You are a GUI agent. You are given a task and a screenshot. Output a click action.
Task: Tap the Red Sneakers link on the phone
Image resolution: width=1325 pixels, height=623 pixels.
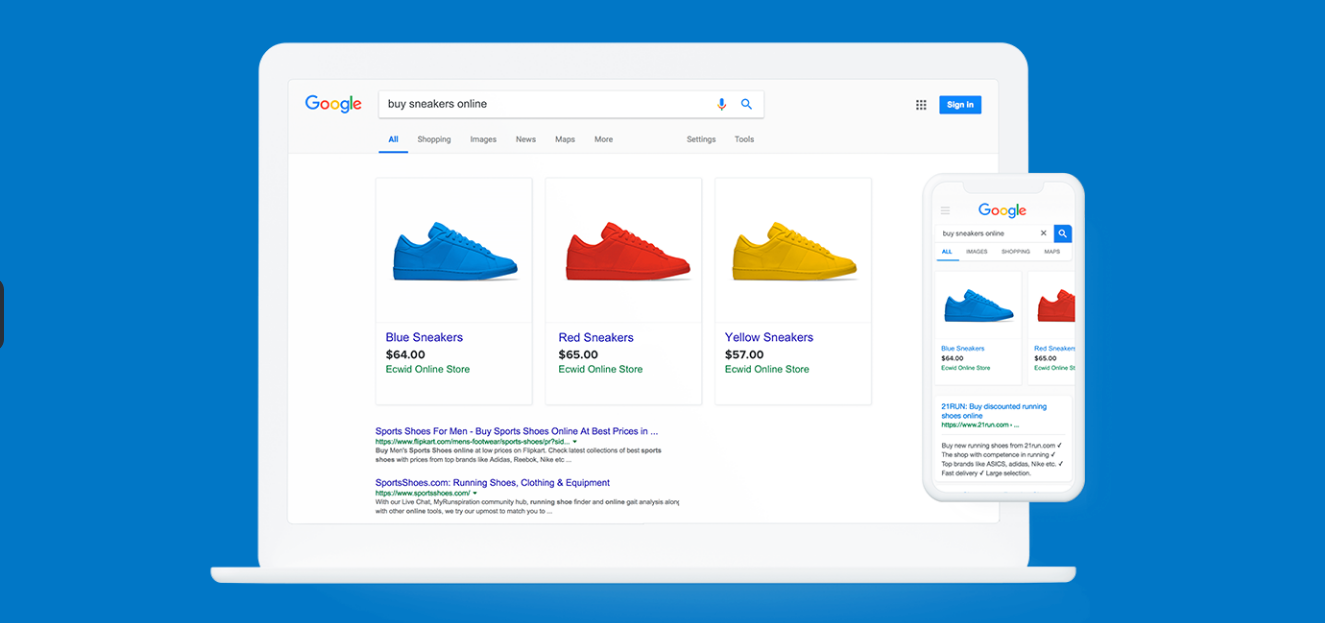coord(1054,348)
